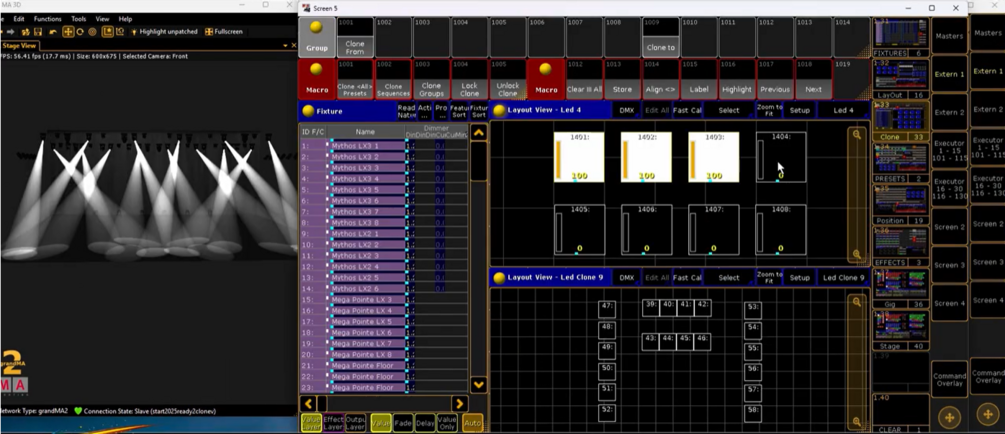Click the Fullscreen icon in MA 3D toolbar
The image size is (1005, 434).
(x=209, y=31)
